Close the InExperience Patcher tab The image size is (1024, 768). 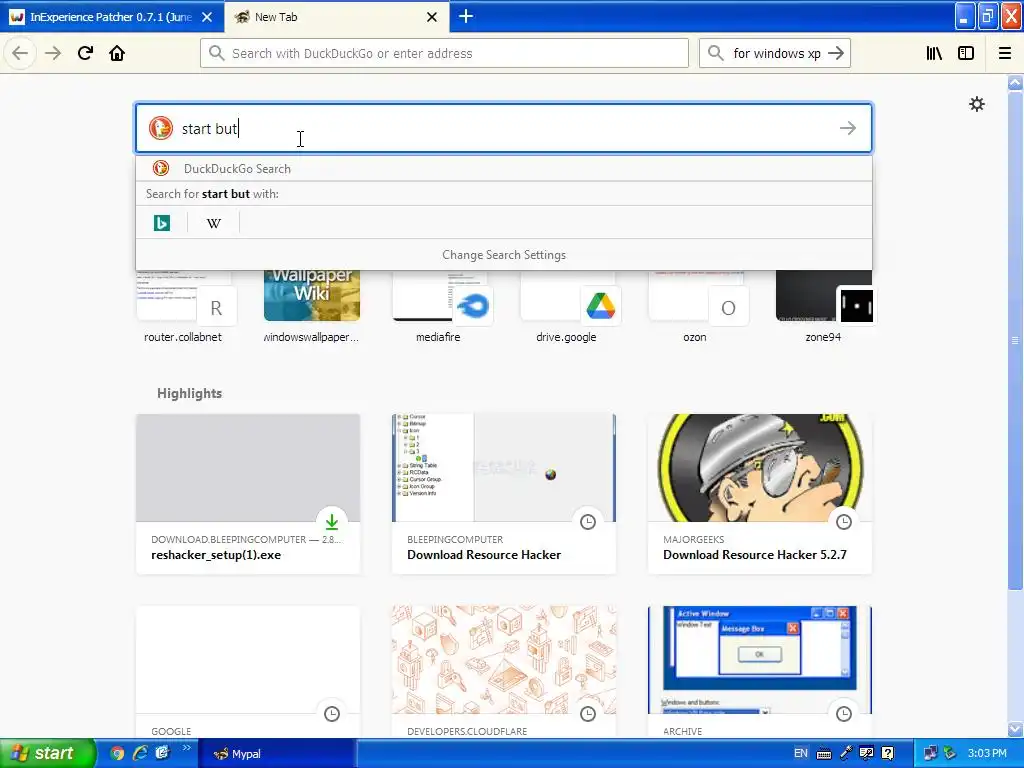pyautogui.click(x=207, y=17)
